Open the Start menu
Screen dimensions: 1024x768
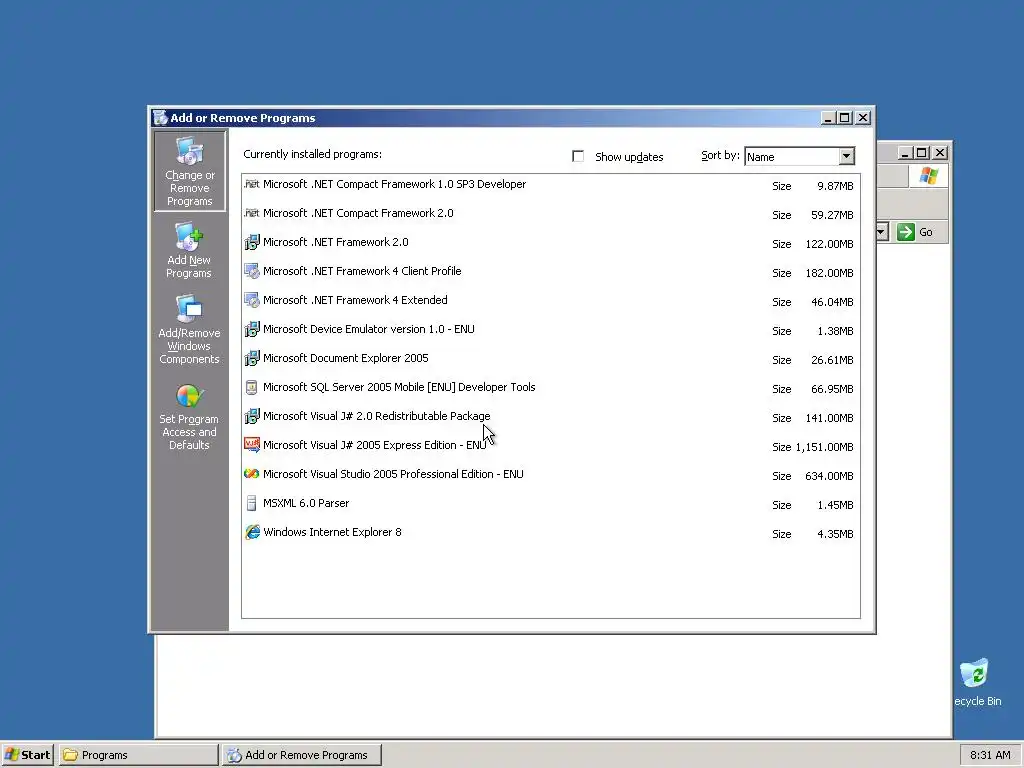pyautogui.click(x=27, y=755)
